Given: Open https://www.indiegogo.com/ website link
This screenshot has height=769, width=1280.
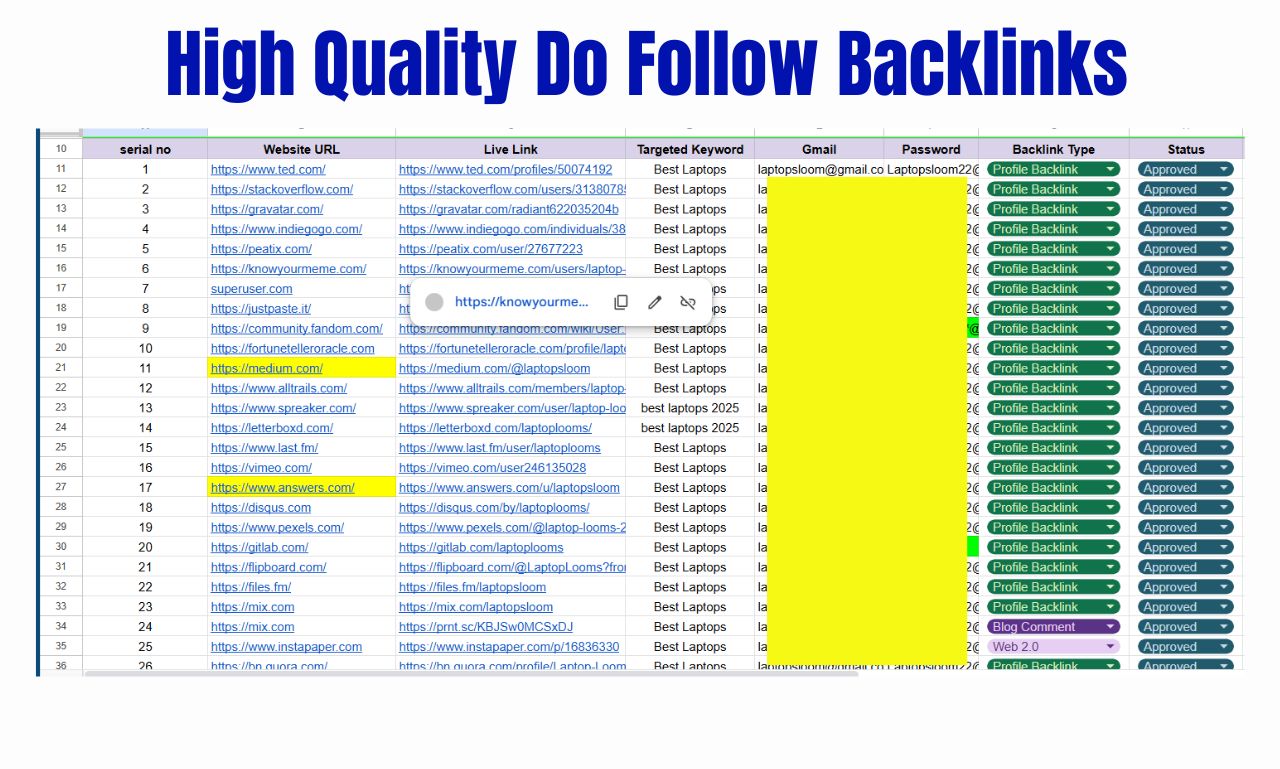Looking at the screenshot, I should 286,229.
